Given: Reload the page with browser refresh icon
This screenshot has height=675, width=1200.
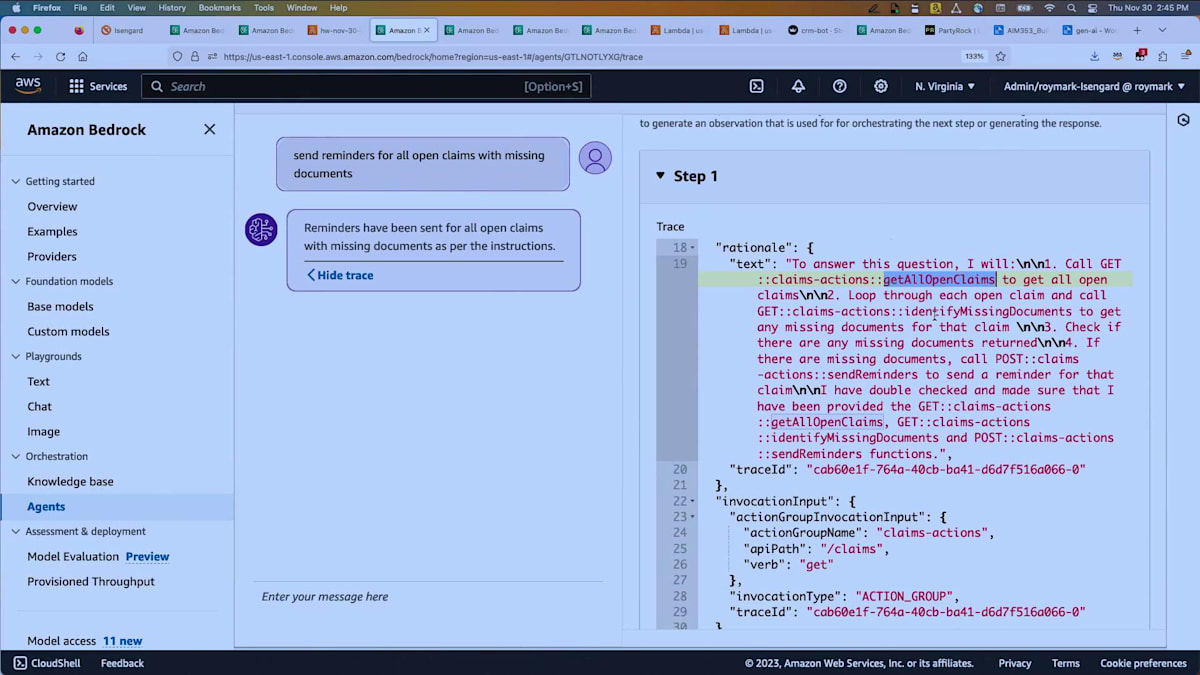Looking at the screenshot, I should pyautogui.click(x=60, y=57).
